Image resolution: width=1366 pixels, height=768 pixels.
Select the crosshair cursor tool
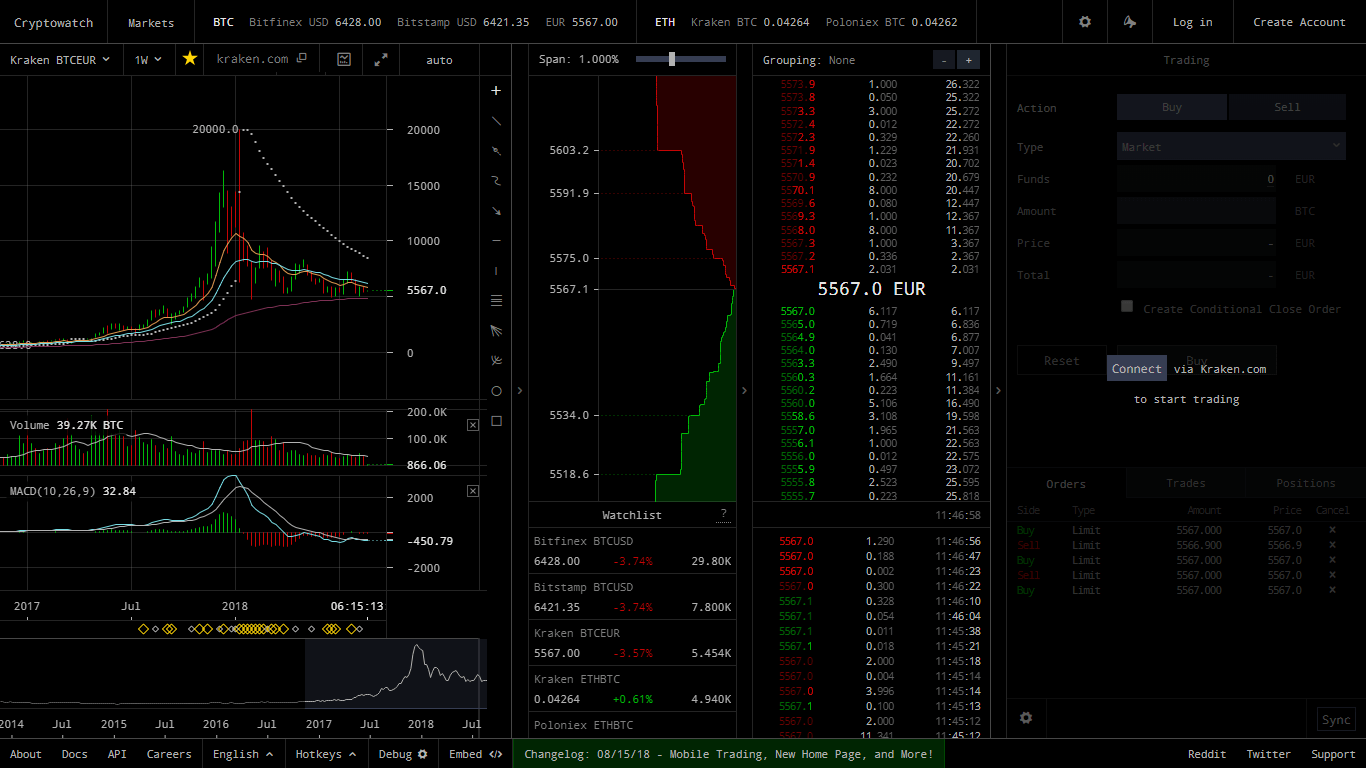pyautogui.click(x=496, y=91)
